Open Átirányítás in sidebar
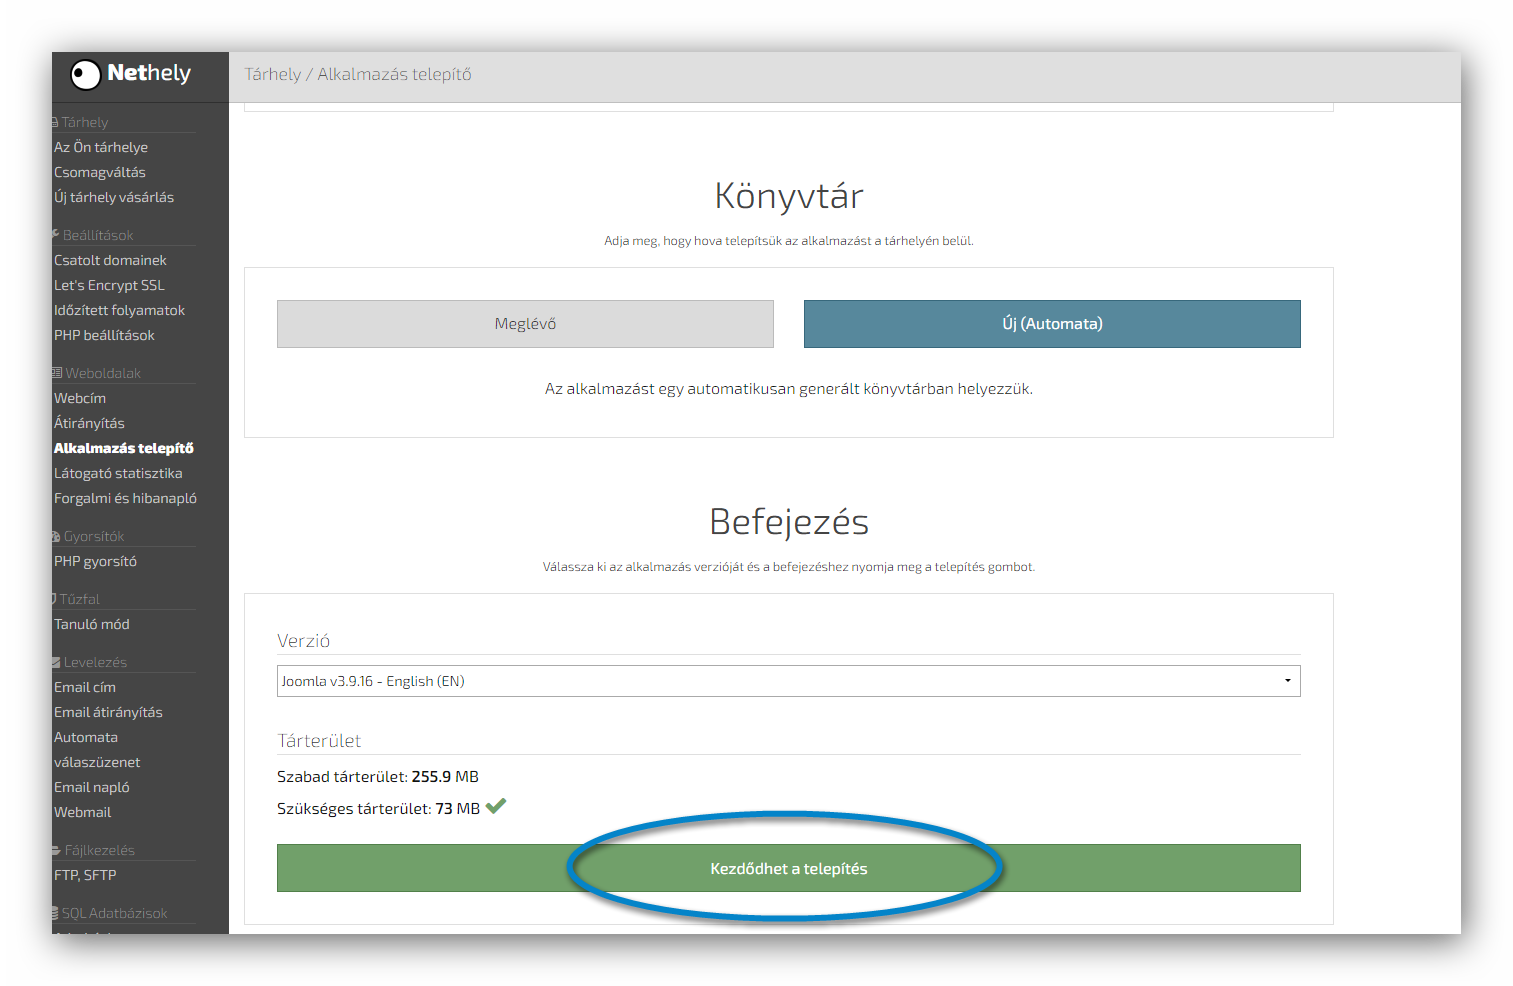This screenshot has width=1513, height=986. pos(89,423)
